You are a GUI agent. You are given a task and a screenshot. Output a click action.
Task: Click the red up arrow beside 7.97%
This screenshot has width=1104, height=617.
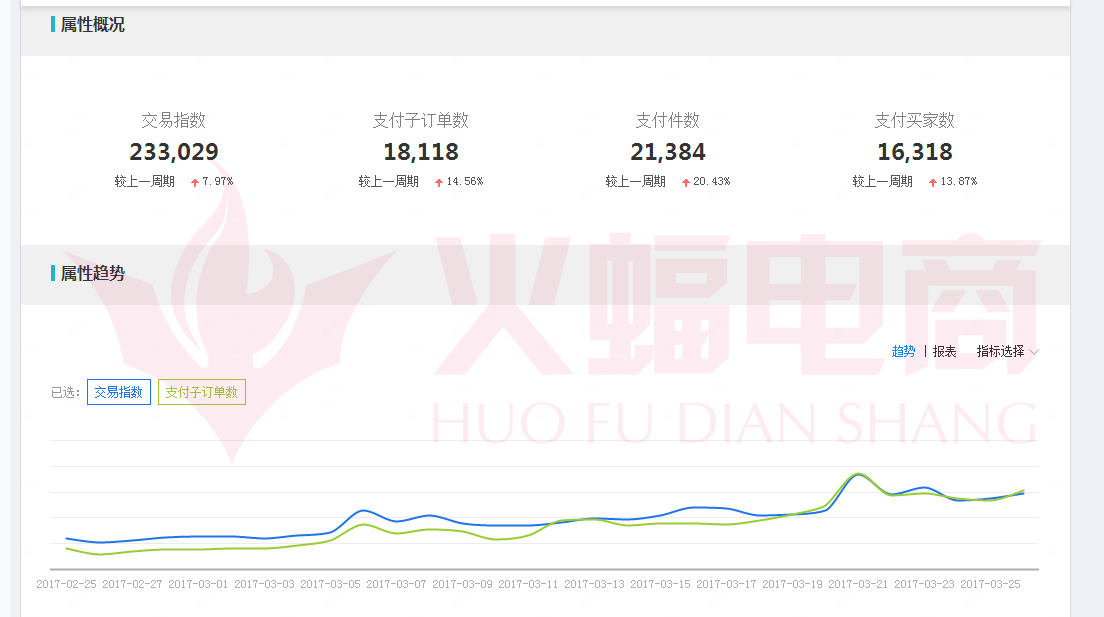click(x=195, y=182)
